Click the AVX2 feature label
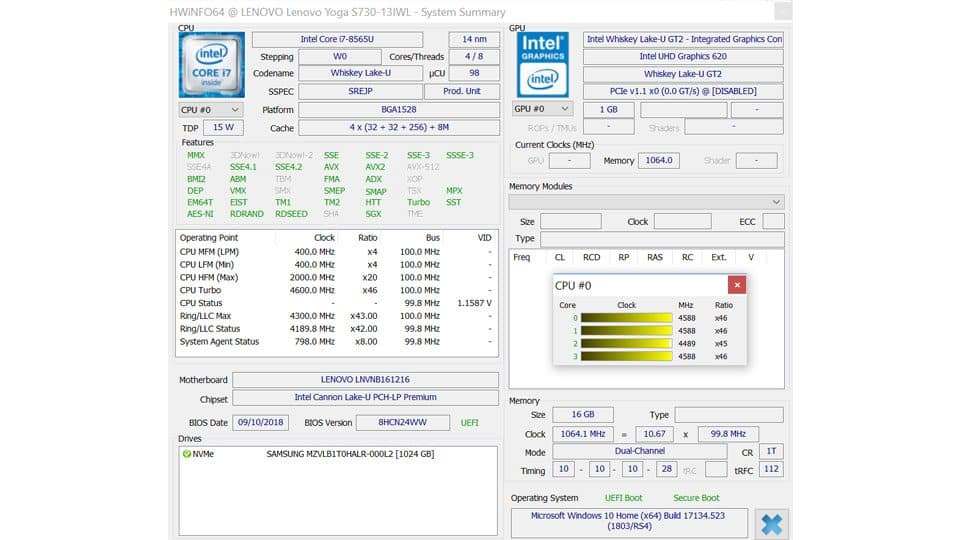Screen dimensions: 960x540 pyautogui.click(x=375, y=167)
